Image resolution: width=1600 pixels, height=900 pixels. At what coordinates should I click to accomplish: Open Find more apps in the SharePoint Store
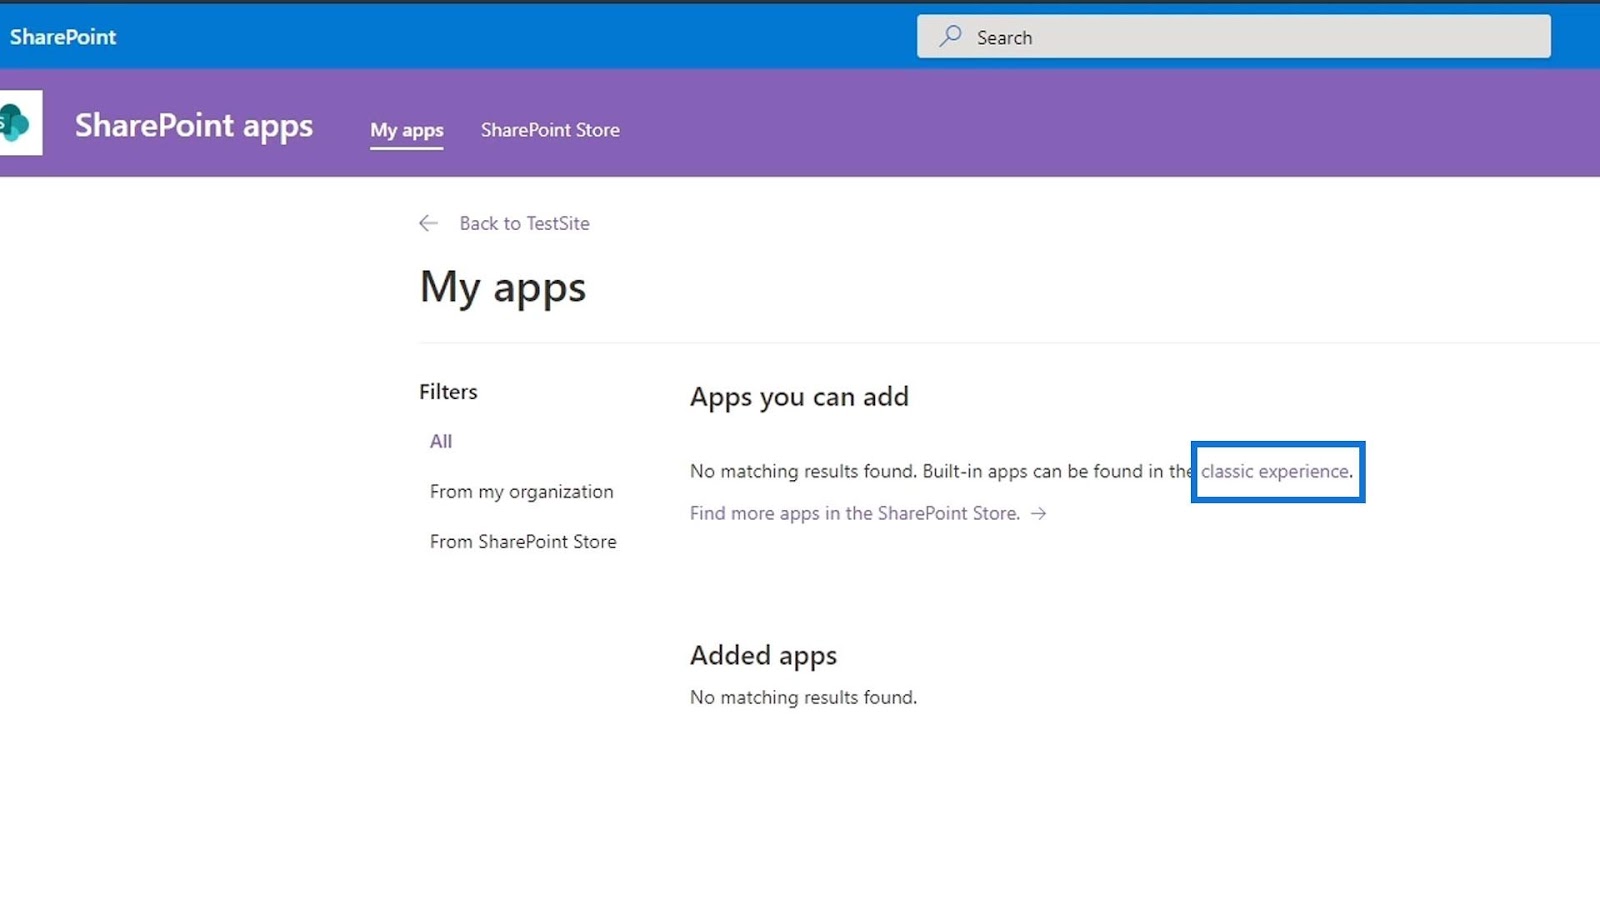click(855, 513)
